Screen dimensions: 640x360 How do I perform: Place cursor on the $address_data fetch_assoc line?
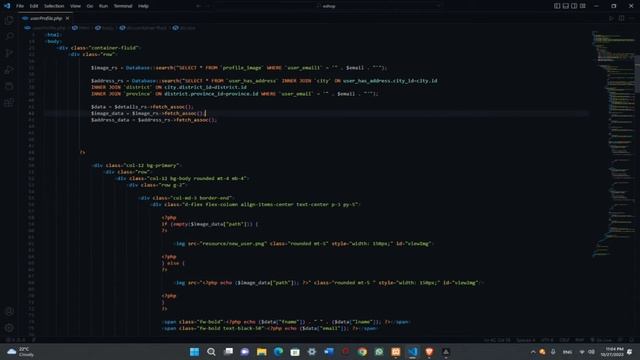click(x=154, y=120)
